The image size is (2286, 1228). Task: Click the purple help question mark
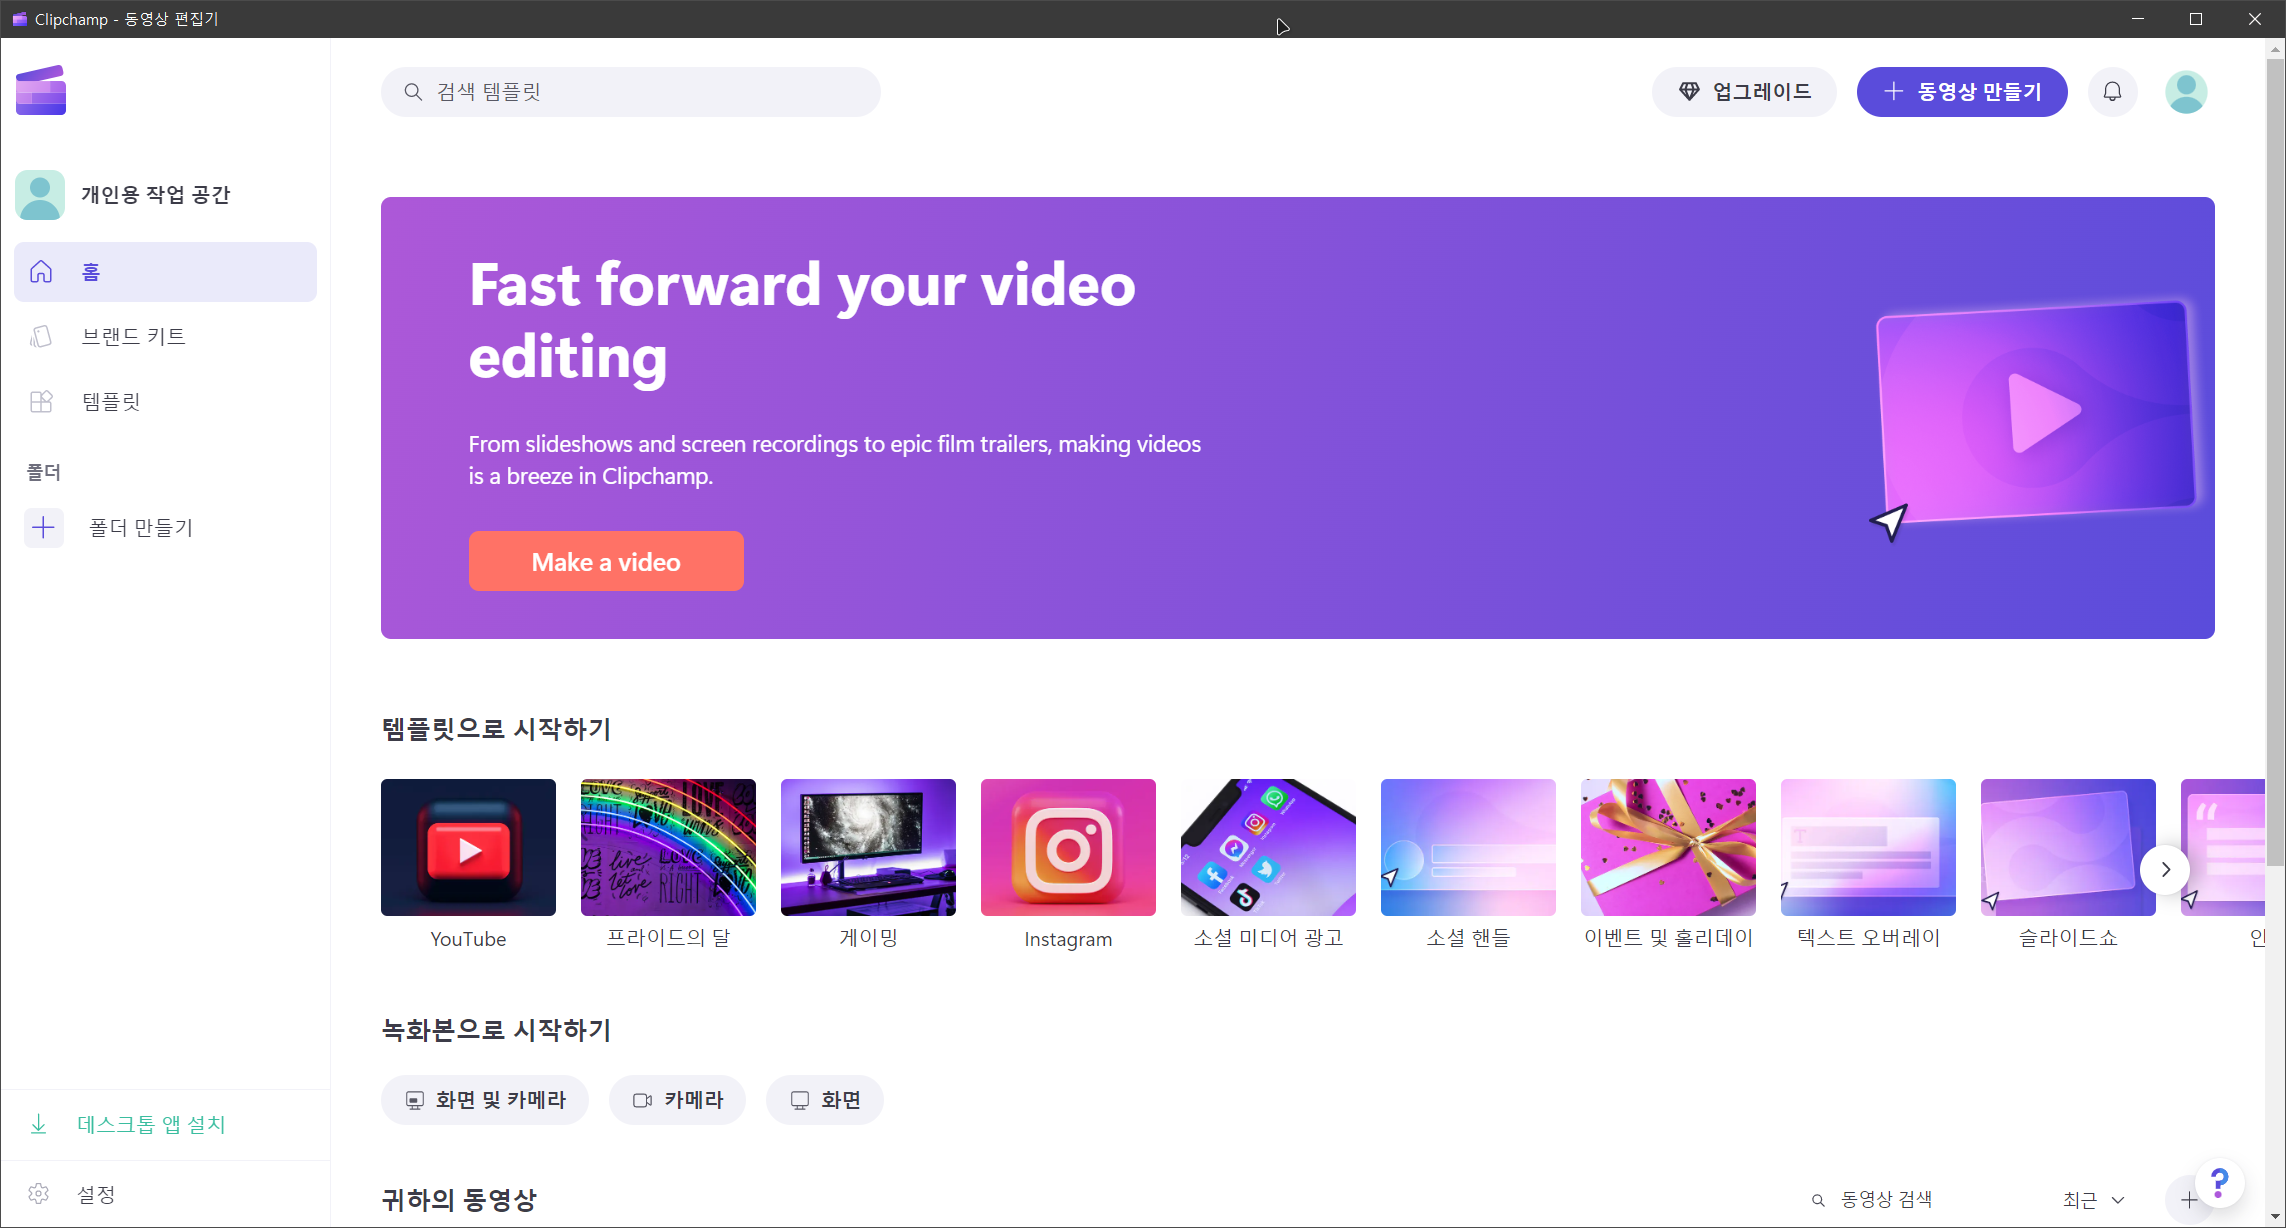click(x=2219, y=1183)
